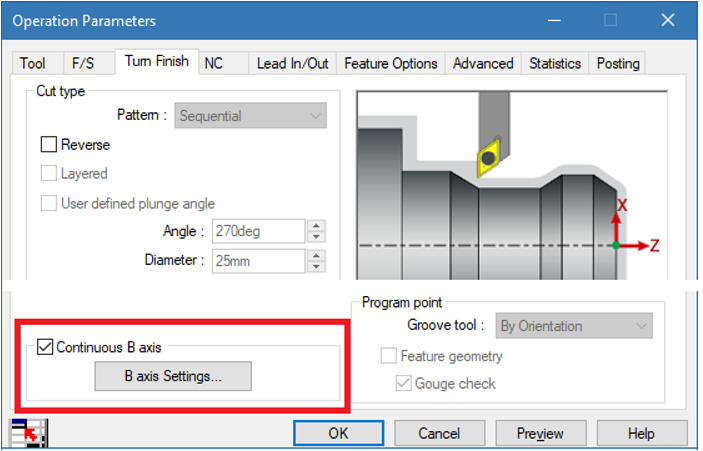Viewport: 703px width, 451px height.
Task: Close the Operation Parameters dialog
Action: [668, 20]
